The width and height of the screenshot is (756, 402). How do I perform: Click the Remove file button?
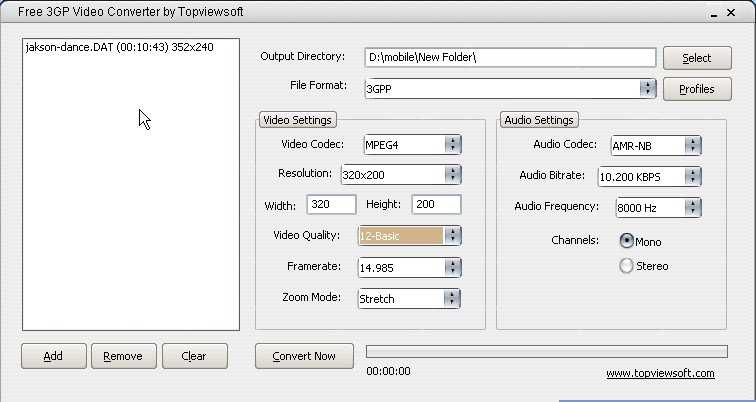(123, 356)
